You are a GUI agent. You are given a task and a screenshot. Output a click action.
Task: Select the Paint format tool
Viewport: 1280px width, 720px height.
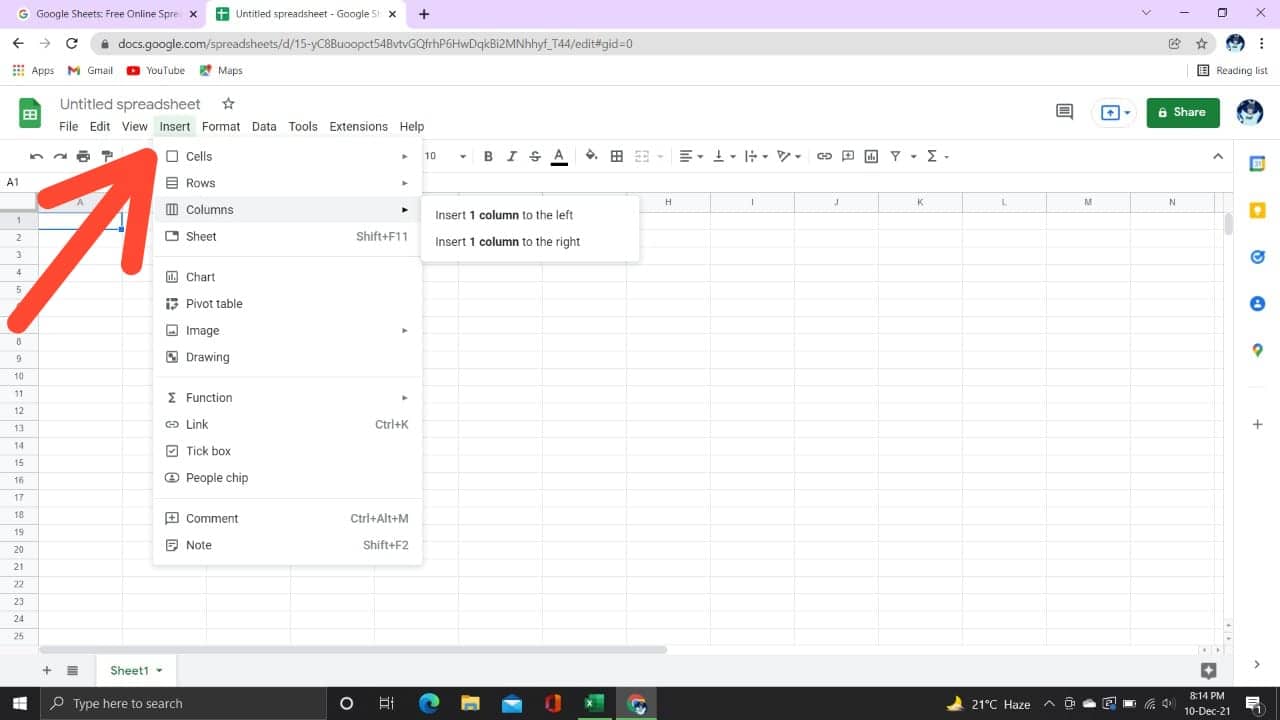pos(107,156)
